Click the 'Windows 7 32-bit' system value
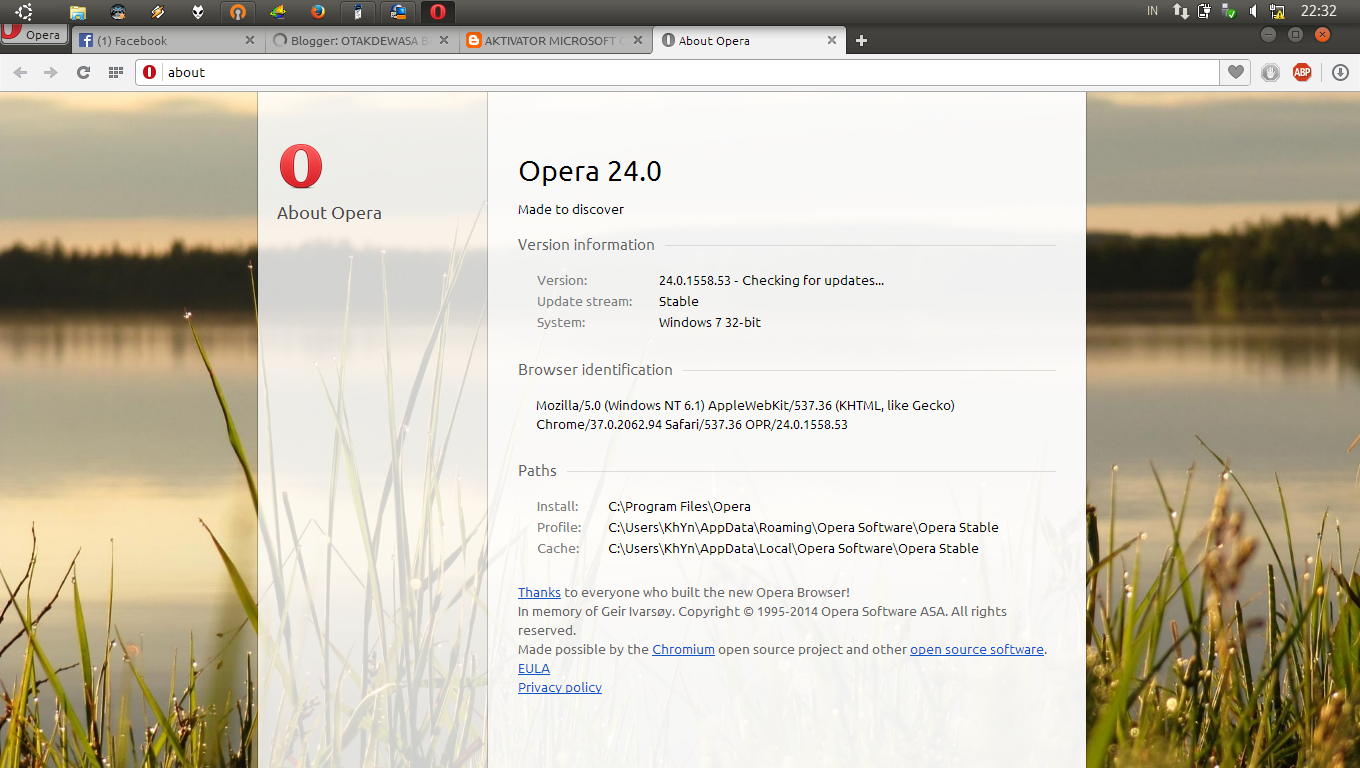Image resolution: width=1360 pixels, height=768 pixels. [x=710, y=322]
